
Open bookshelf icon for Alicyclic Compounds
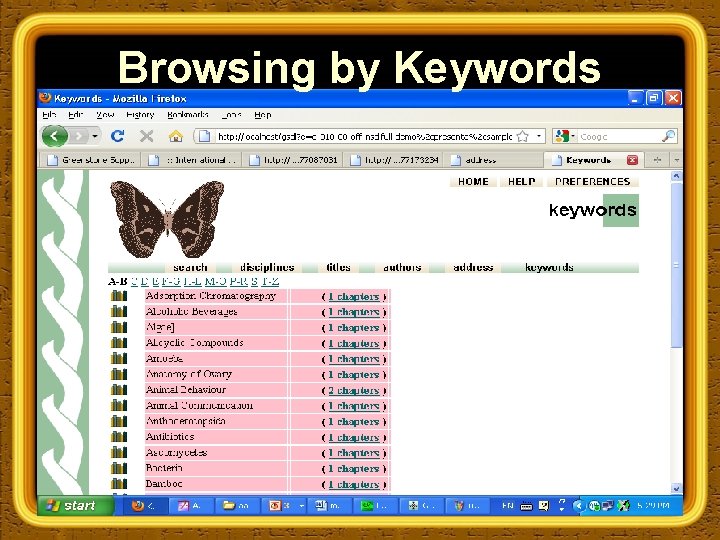coord(119,343)
